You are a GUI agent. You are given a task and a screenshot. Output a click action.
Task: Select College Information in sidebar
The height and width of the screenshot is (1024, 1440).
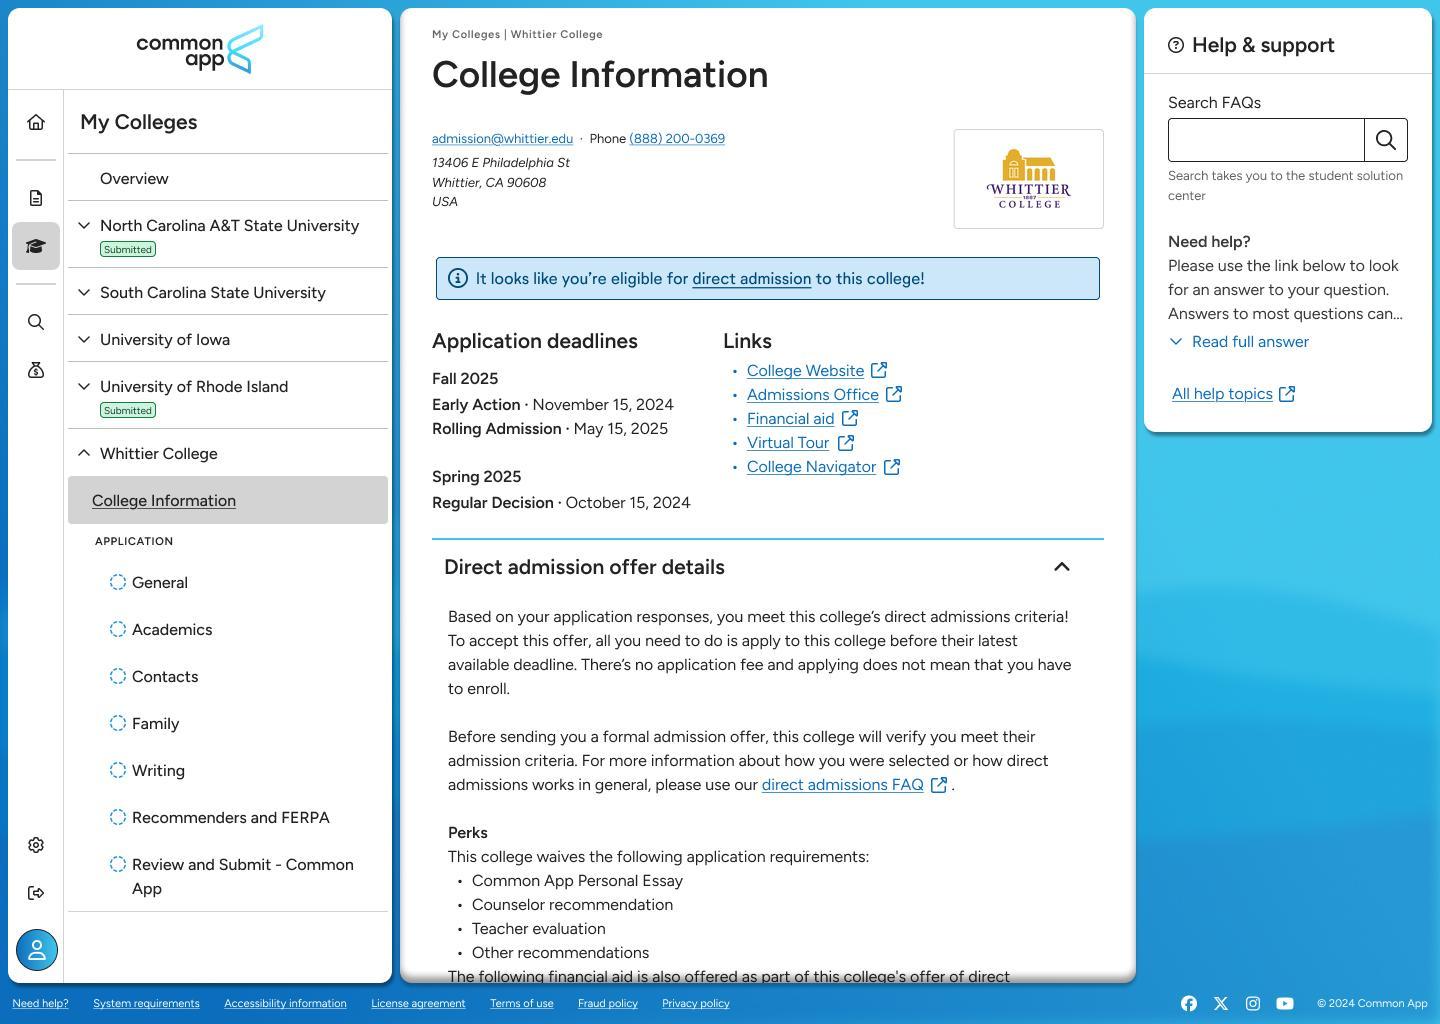[x=228, y=500]
